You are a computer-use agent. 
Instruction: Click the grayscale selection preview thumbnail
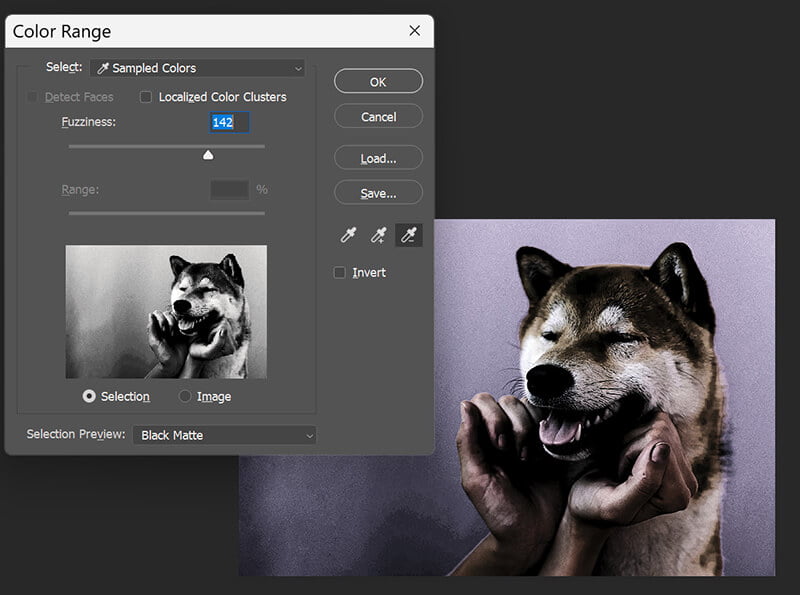point(165,313)
